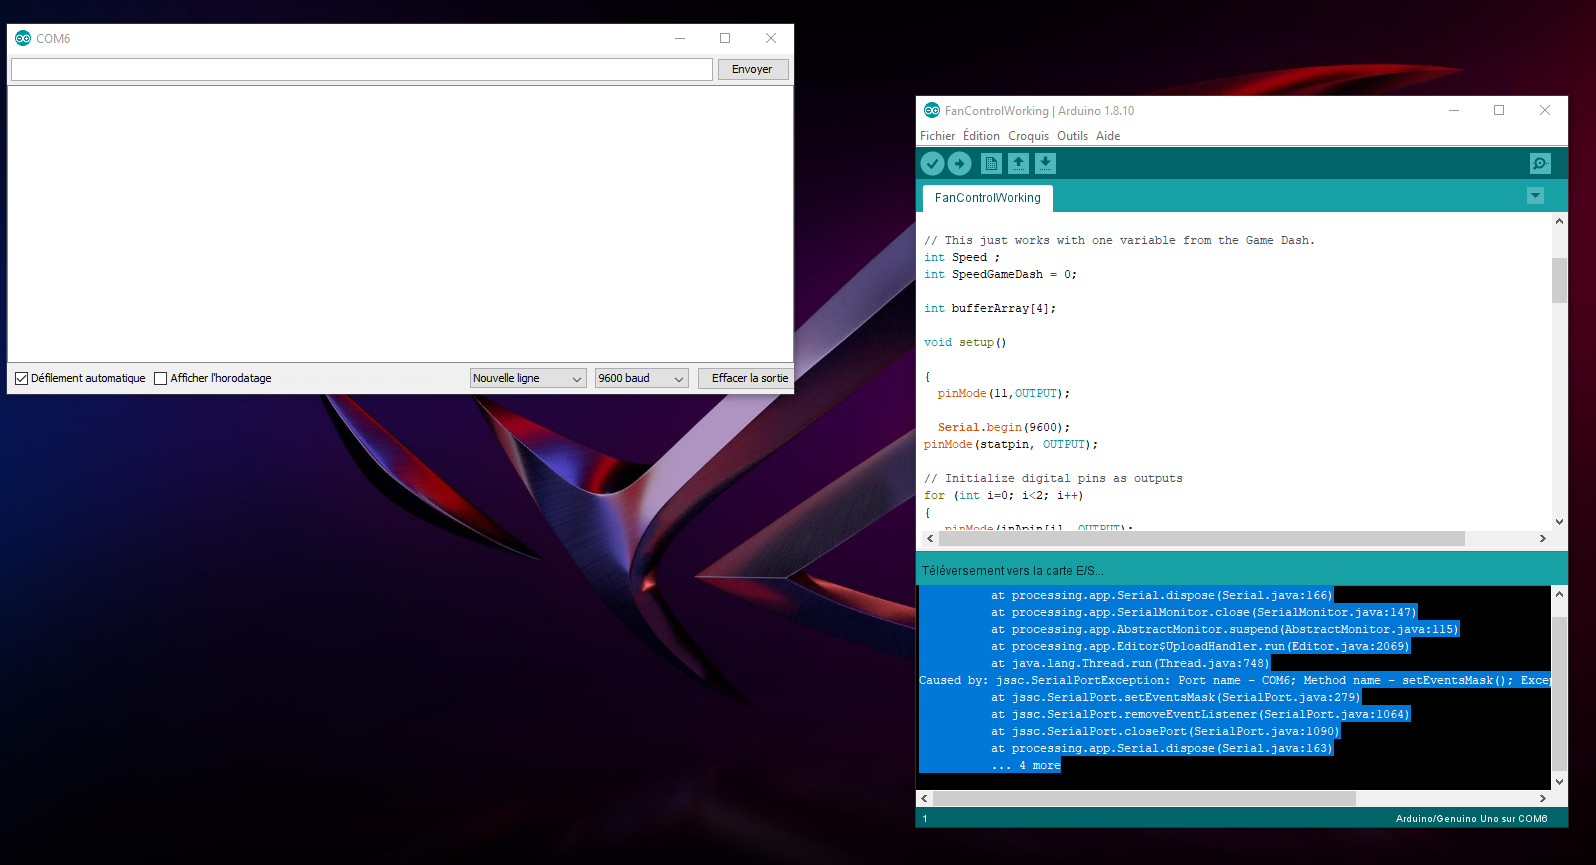Click the code editor scroll-right arrow

pyautogui.click(x=1542, y=538)
